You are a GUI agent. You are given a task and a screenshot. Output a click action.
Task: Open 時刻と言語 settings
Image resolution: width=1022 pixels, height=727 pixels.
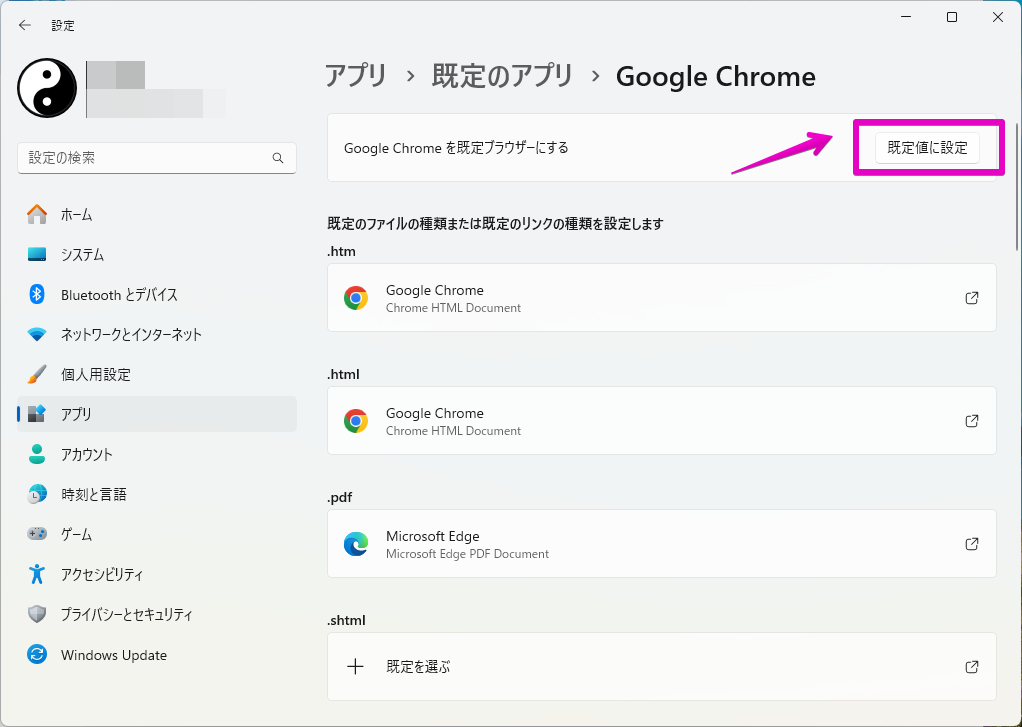coord(157,494)
